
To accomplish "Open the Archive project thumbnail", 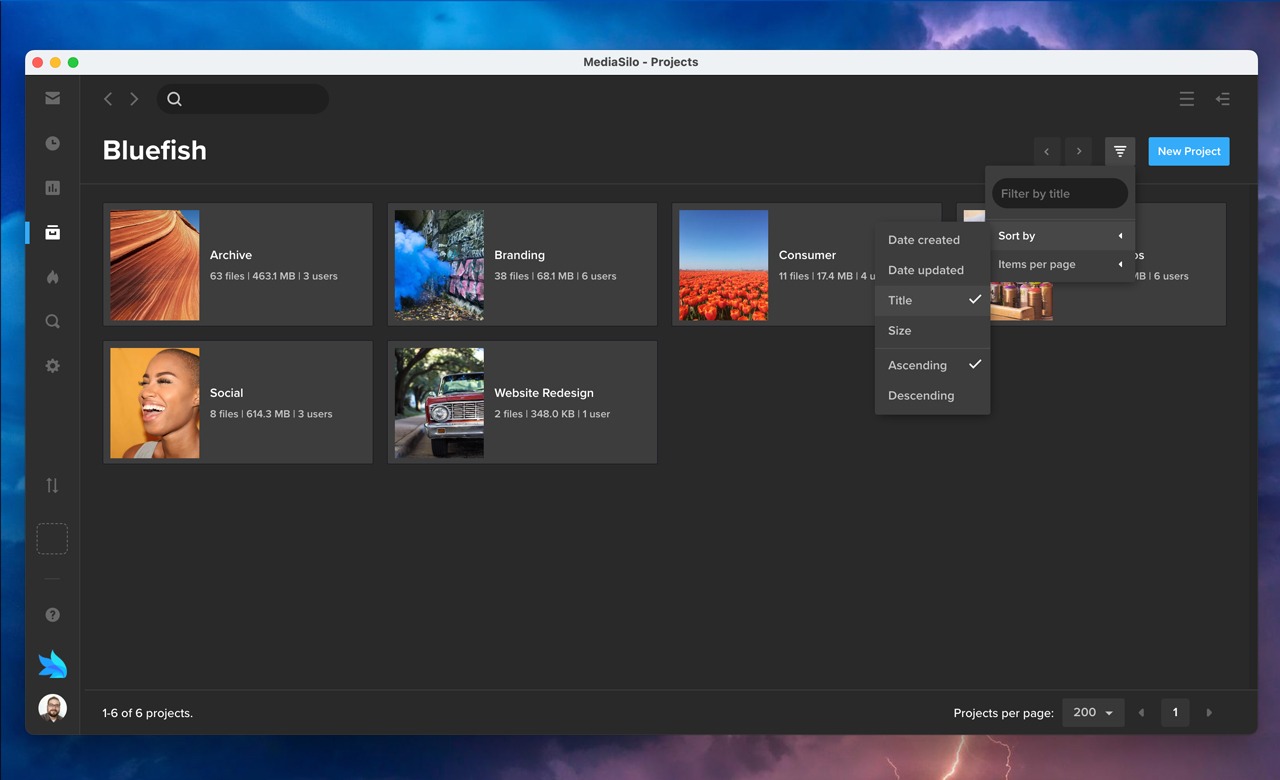I will [155, 265].
